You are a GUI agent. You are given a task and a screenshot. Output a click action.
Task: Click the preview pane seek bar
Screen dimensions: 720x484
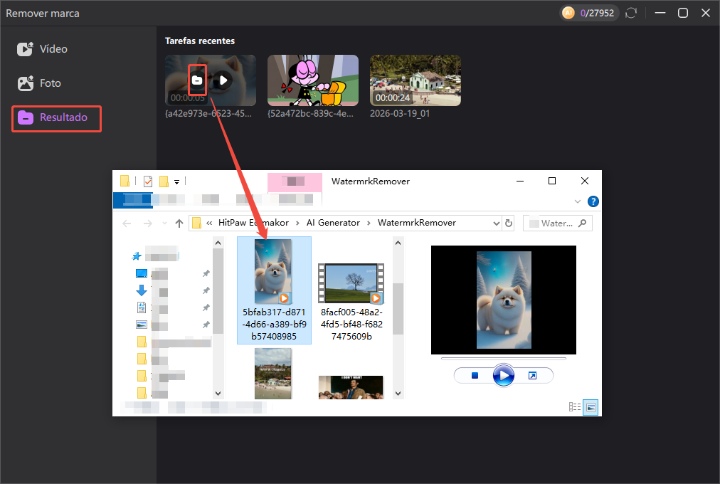pos(503,357)
